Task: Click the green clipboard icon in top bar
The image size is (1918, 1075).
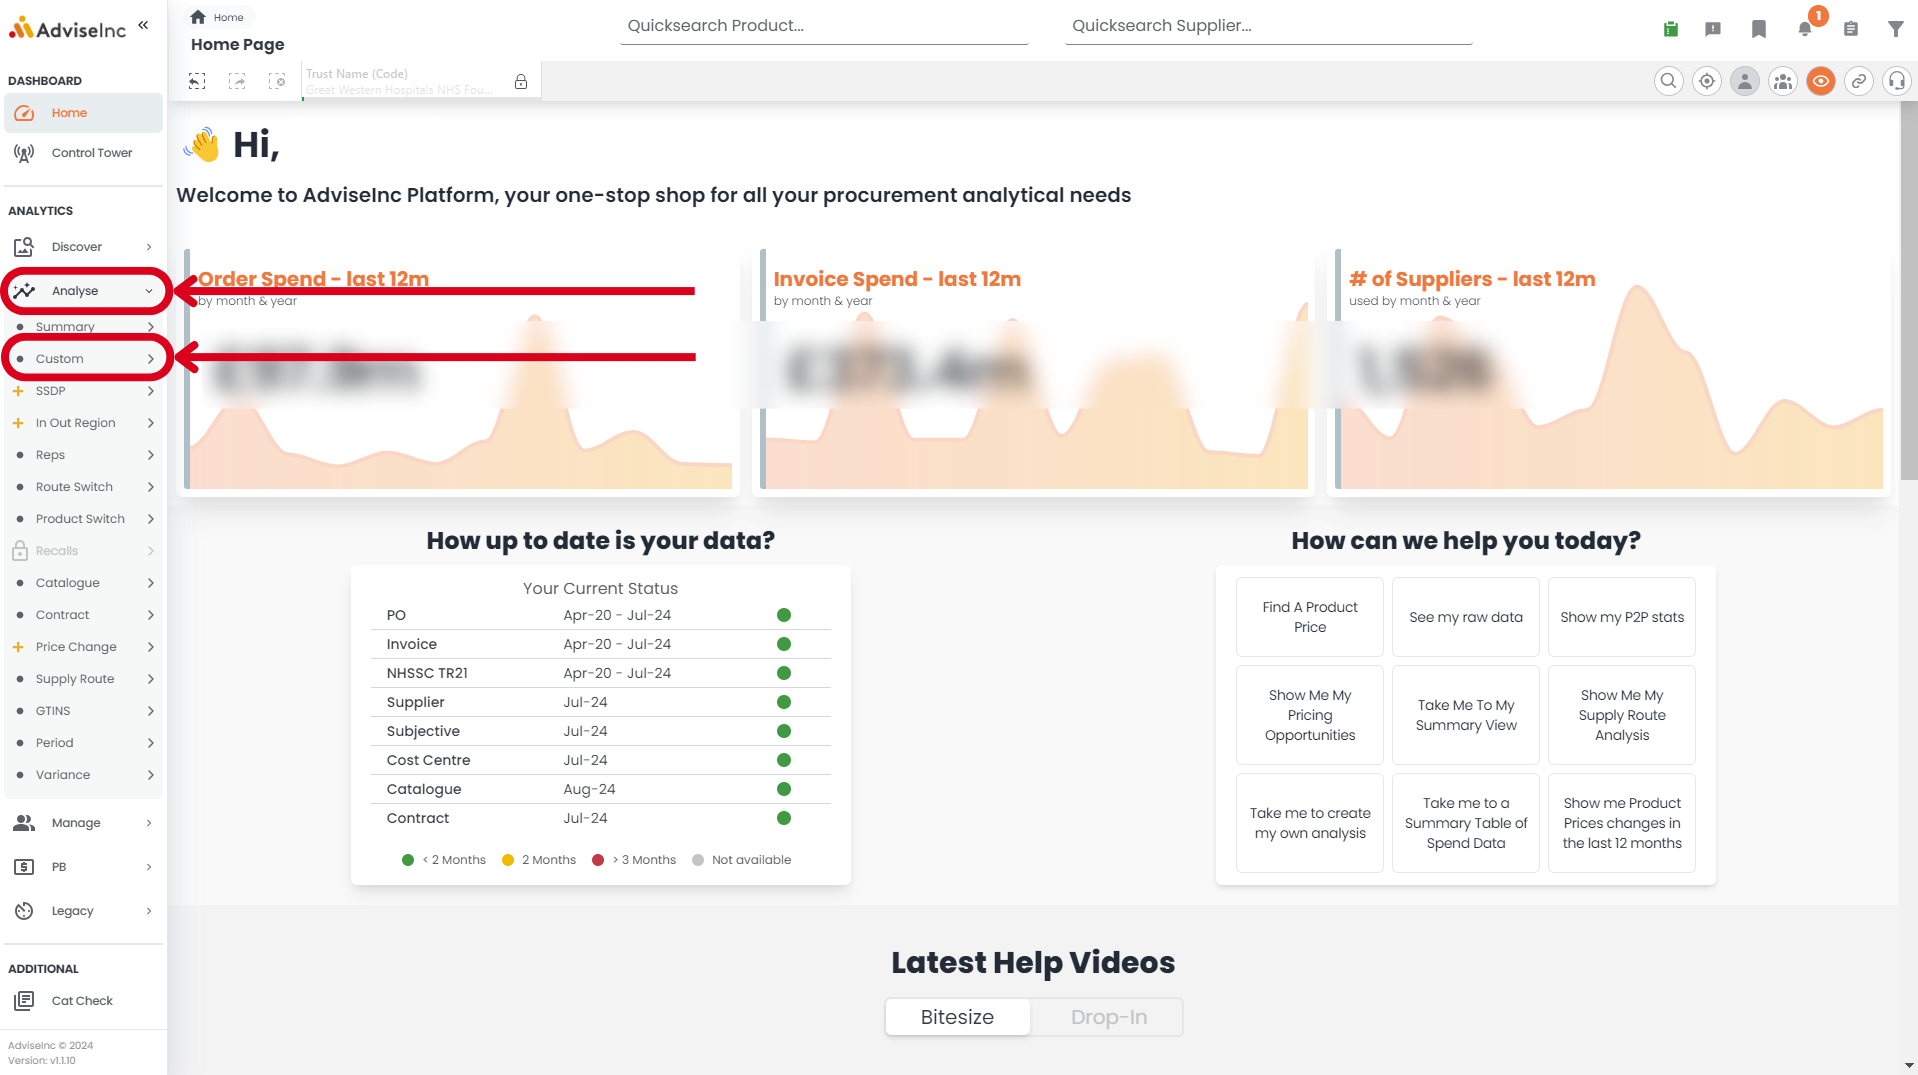Action: click(x=1670, y=29)
